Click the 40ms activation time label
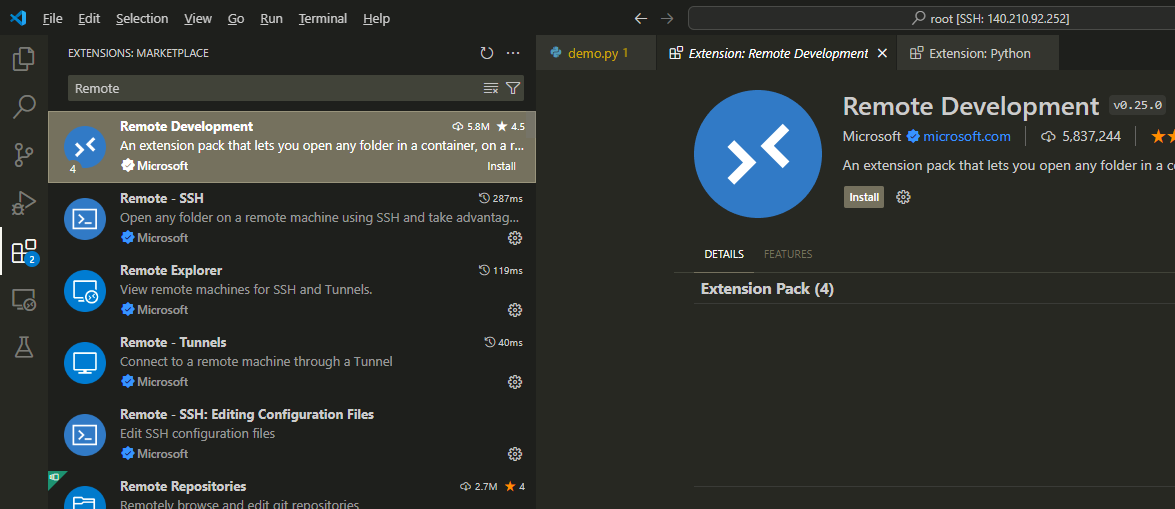The height and width of the screenshot is (509, 1175). pyautogui.click(x=504, y=343)
